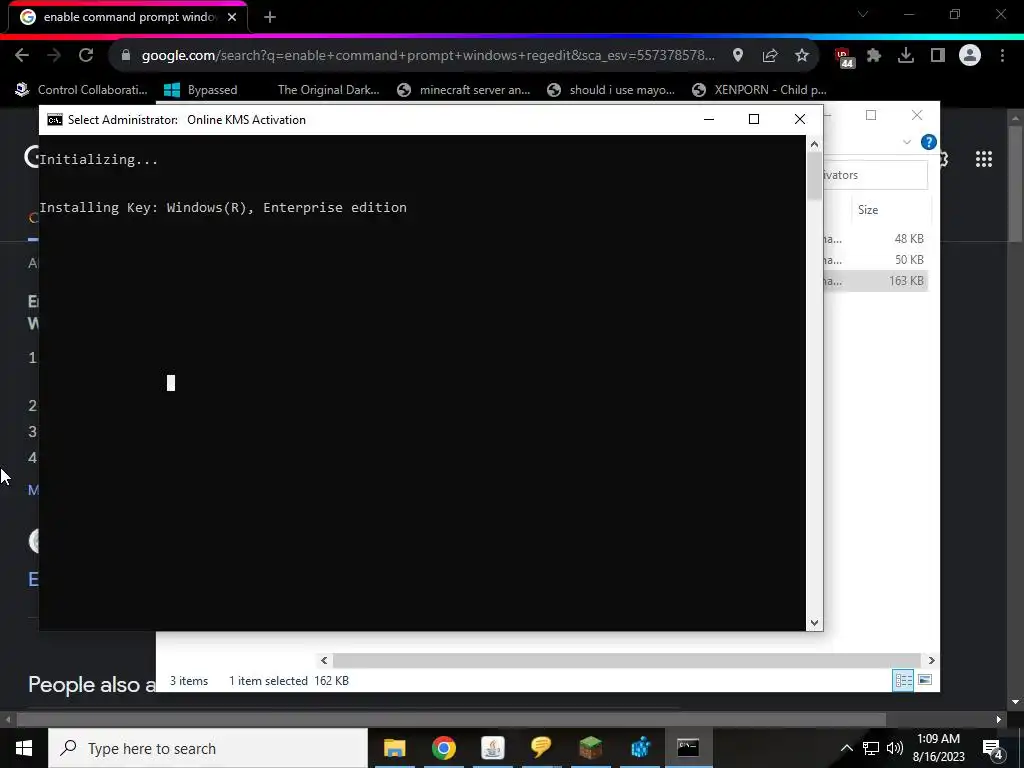Viewport: 1024px width, 768px height.
Task: Open Minecraft from the taskbar
Action: (590, 748)
